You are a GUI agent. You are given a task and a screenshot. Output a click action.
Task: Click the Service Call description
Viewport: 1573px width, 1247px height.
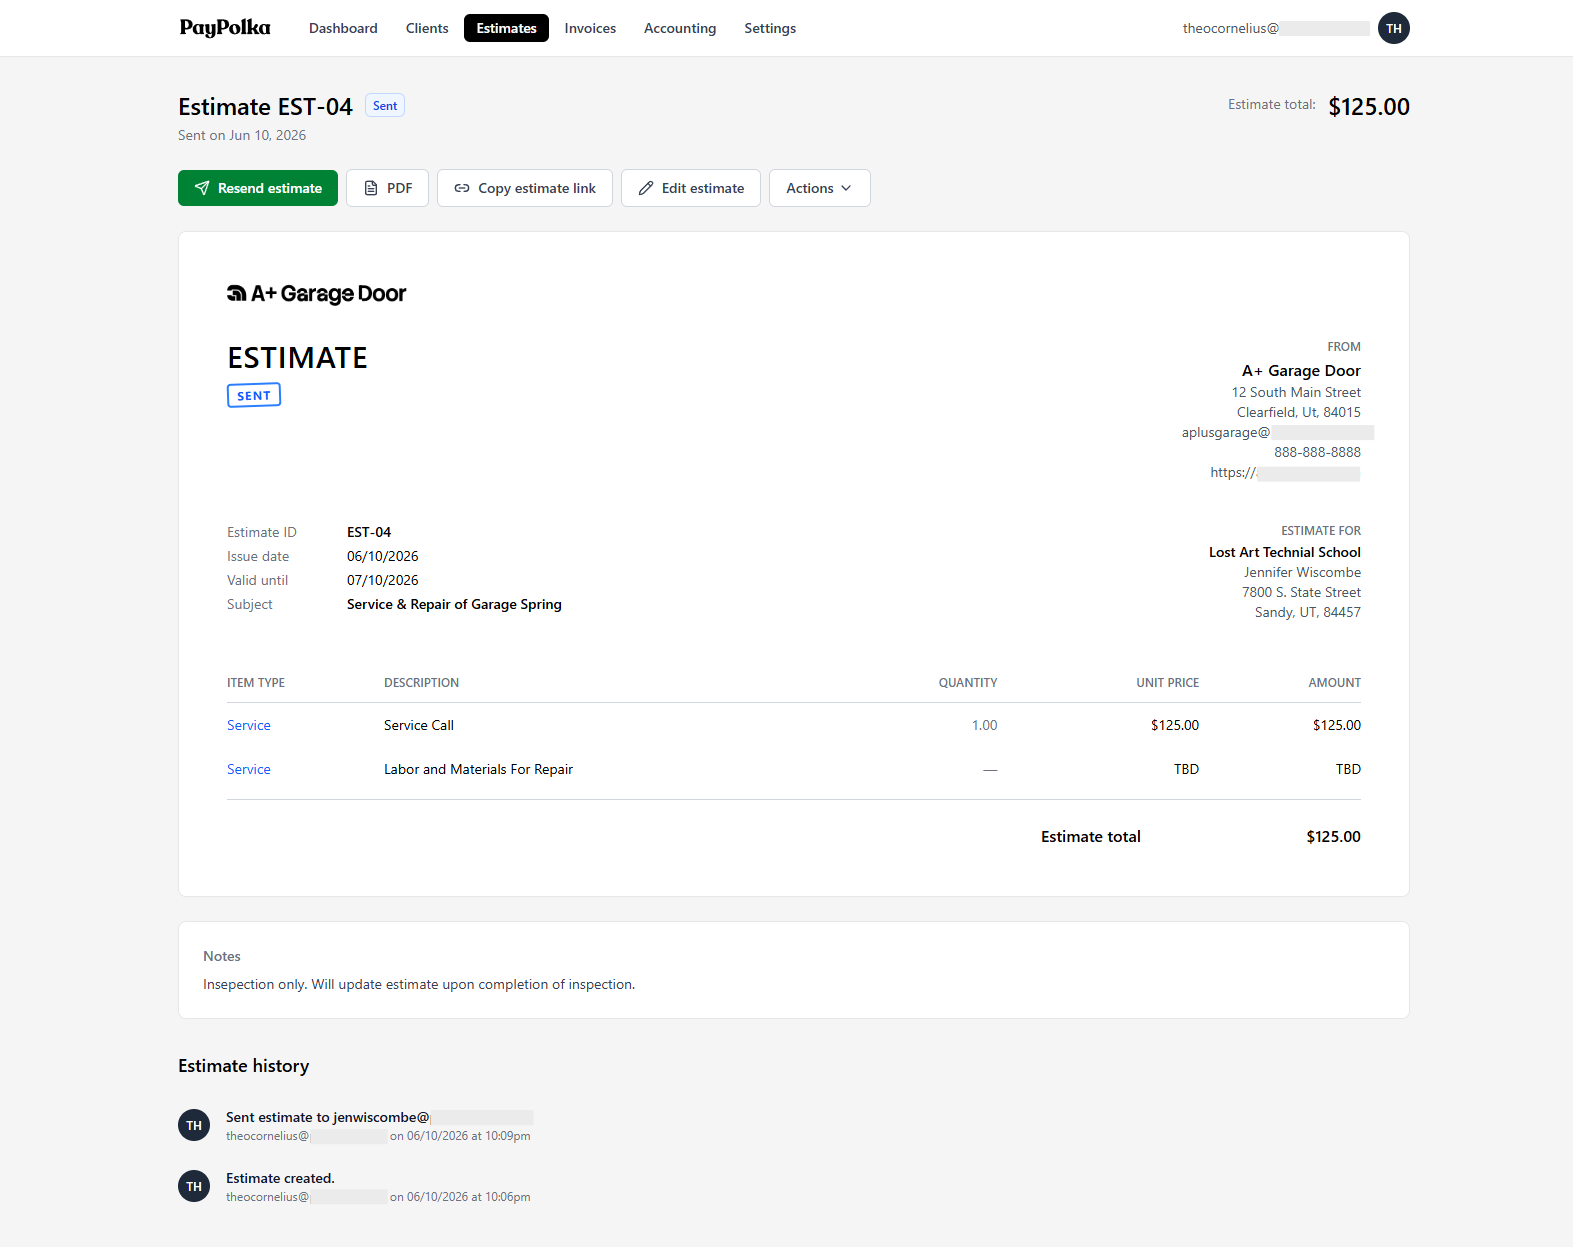pos(419,725)
